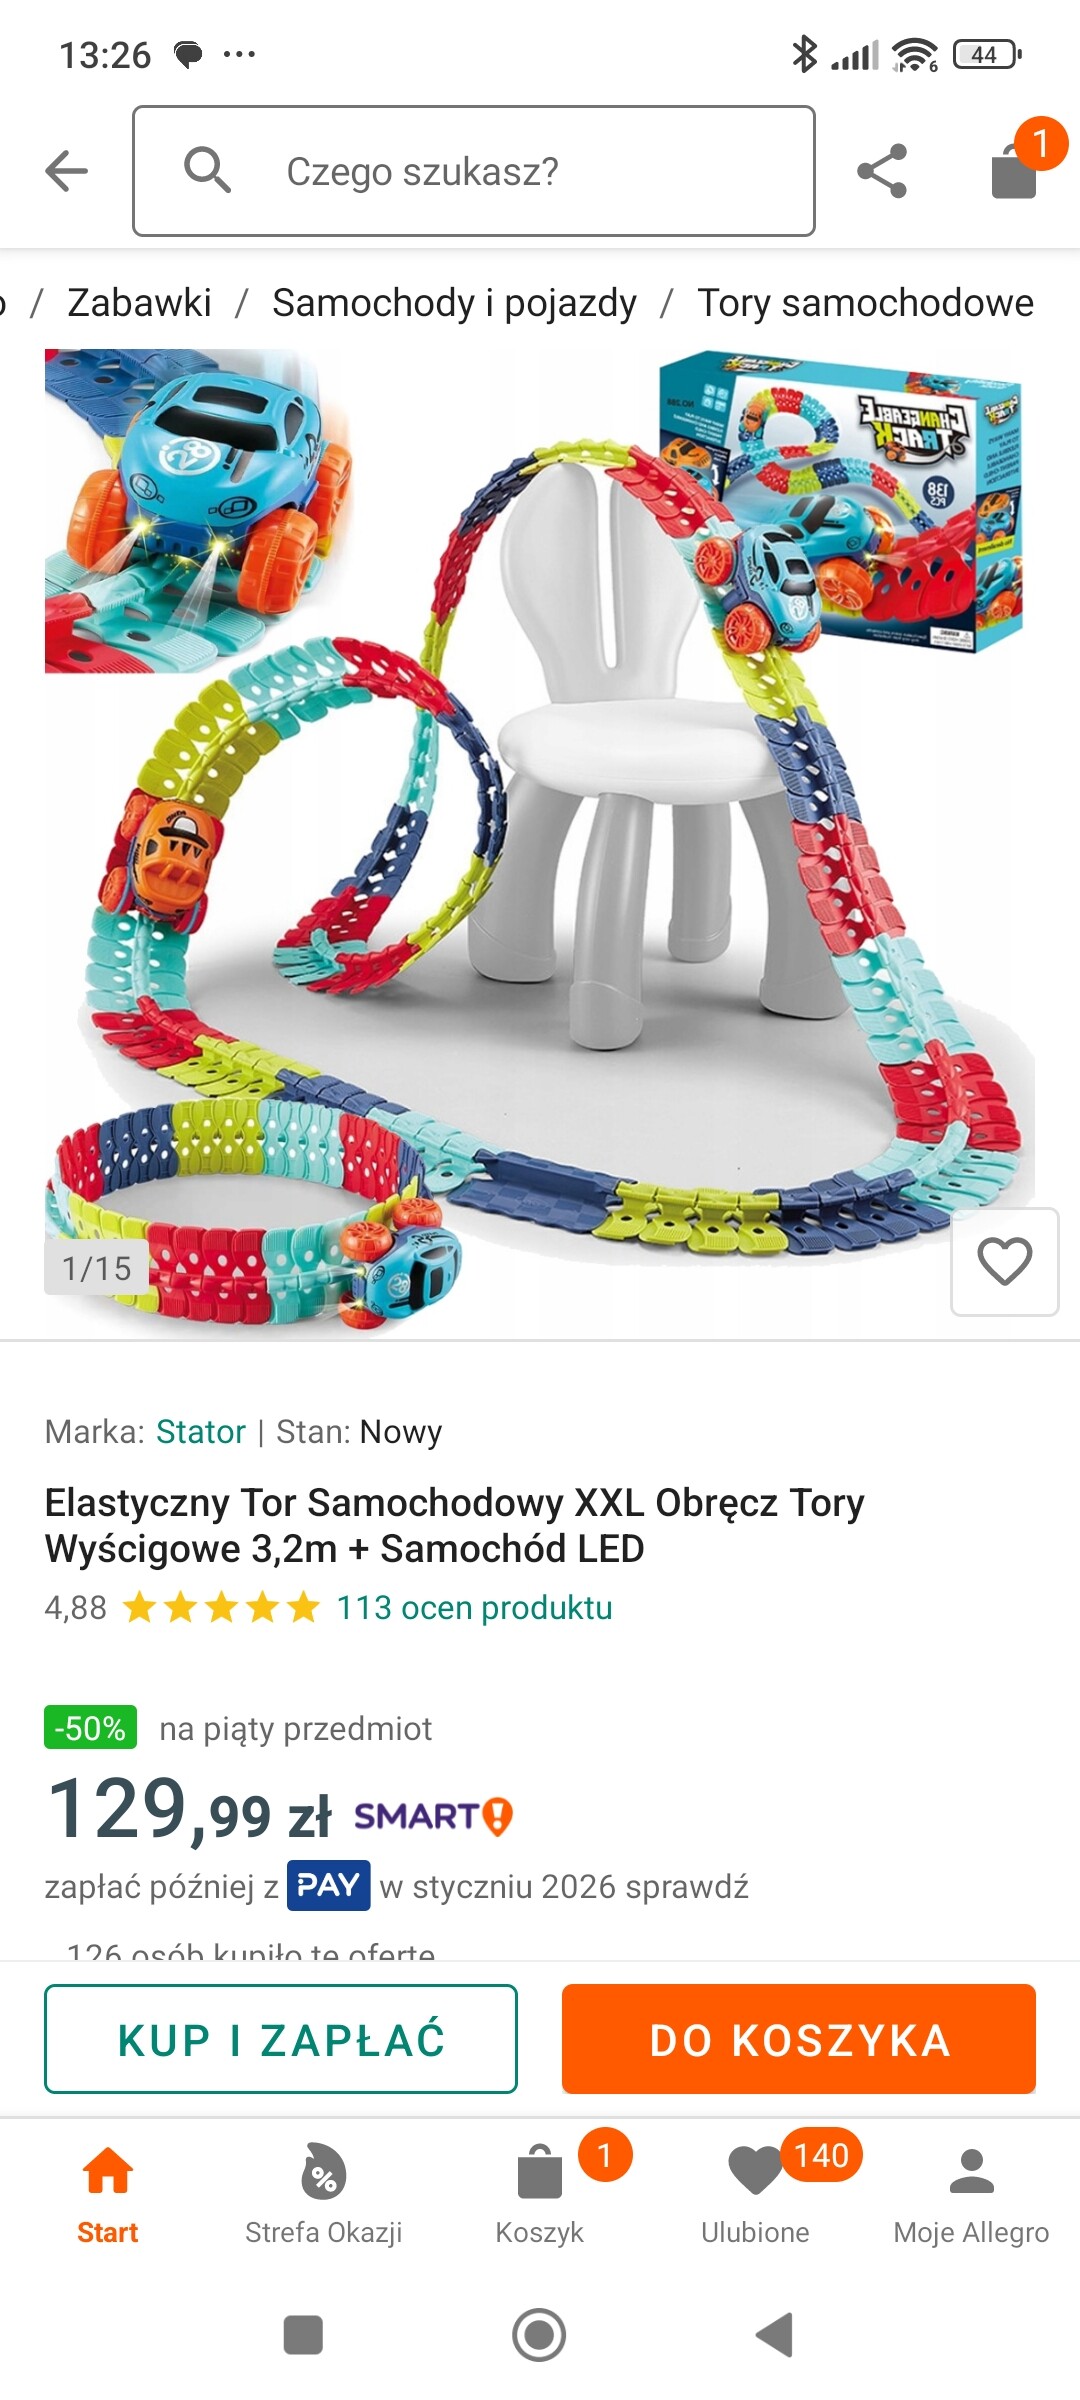This screenshot has height=2400, width=1080.
Task: Open the 113 ocen produktu link
Action: [474, 1608]
